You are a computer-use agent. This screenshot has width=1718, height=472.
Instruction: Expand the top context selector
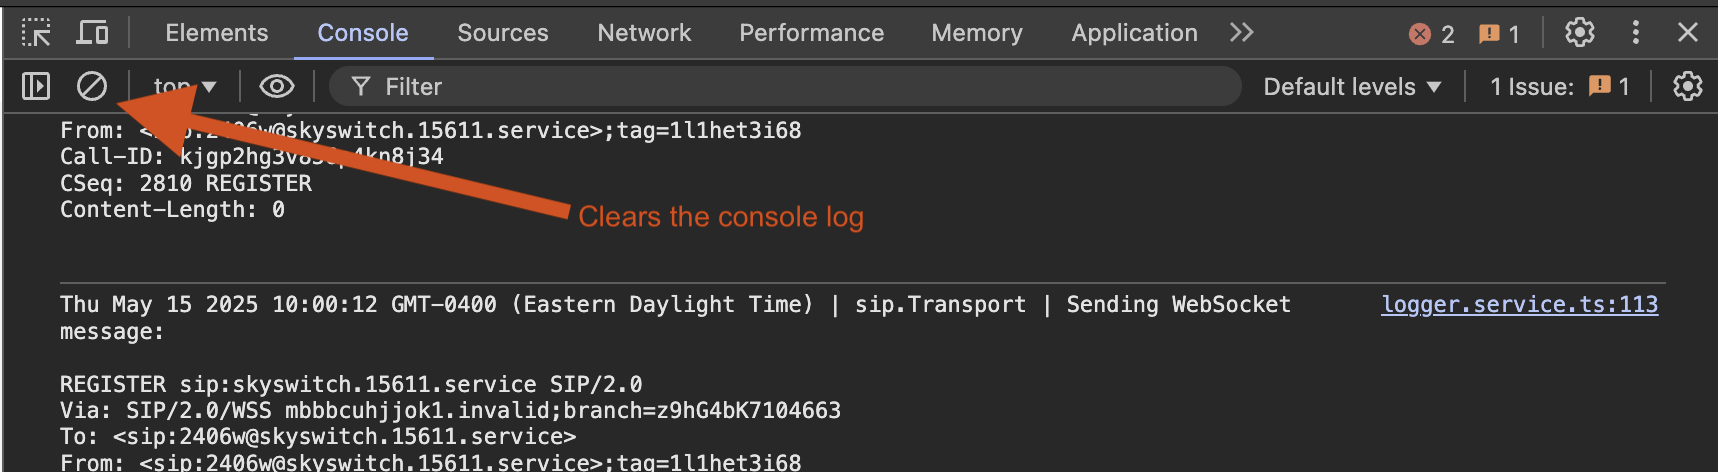(x=185, y=87)
